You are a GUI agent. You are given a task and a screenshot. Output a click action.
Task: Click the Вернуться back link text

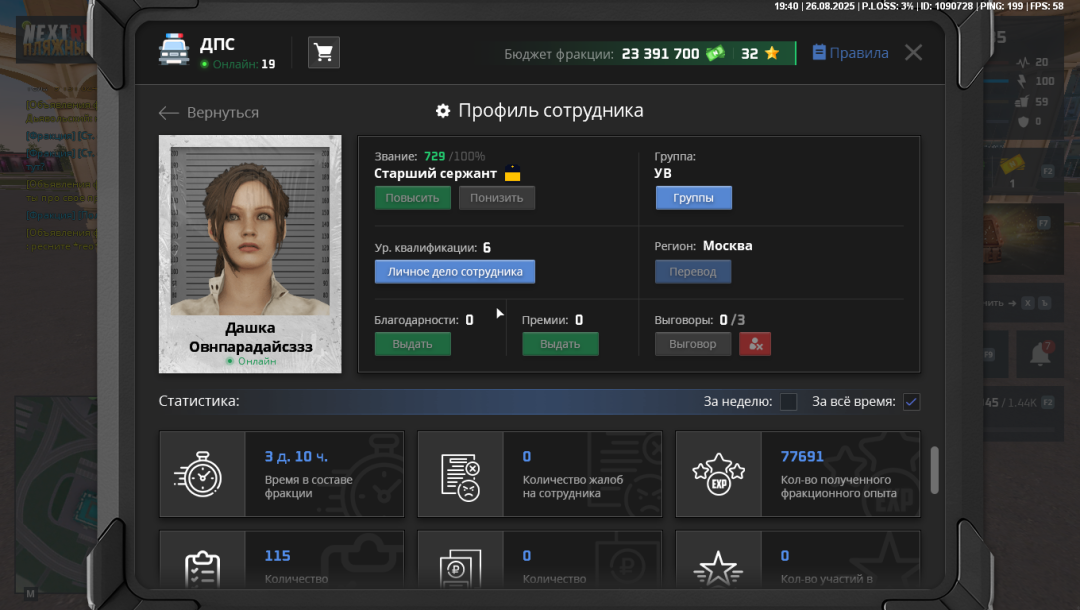tap(222, 113)
